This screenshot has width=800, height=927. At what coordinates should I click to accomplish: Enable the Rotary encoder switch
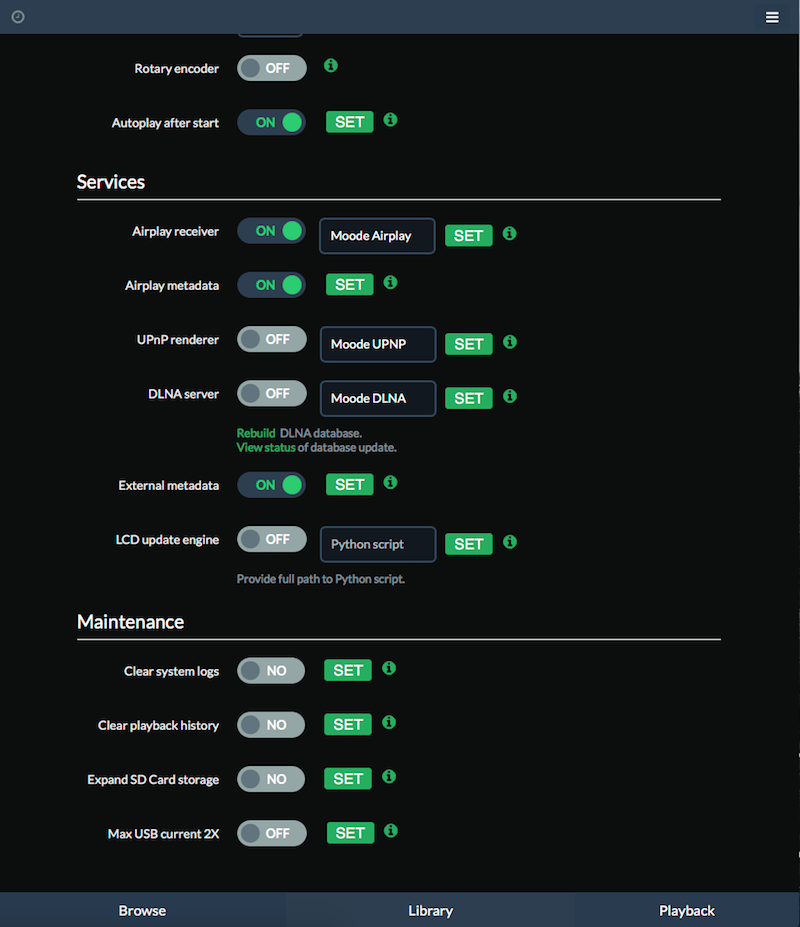tap(271, 68)
